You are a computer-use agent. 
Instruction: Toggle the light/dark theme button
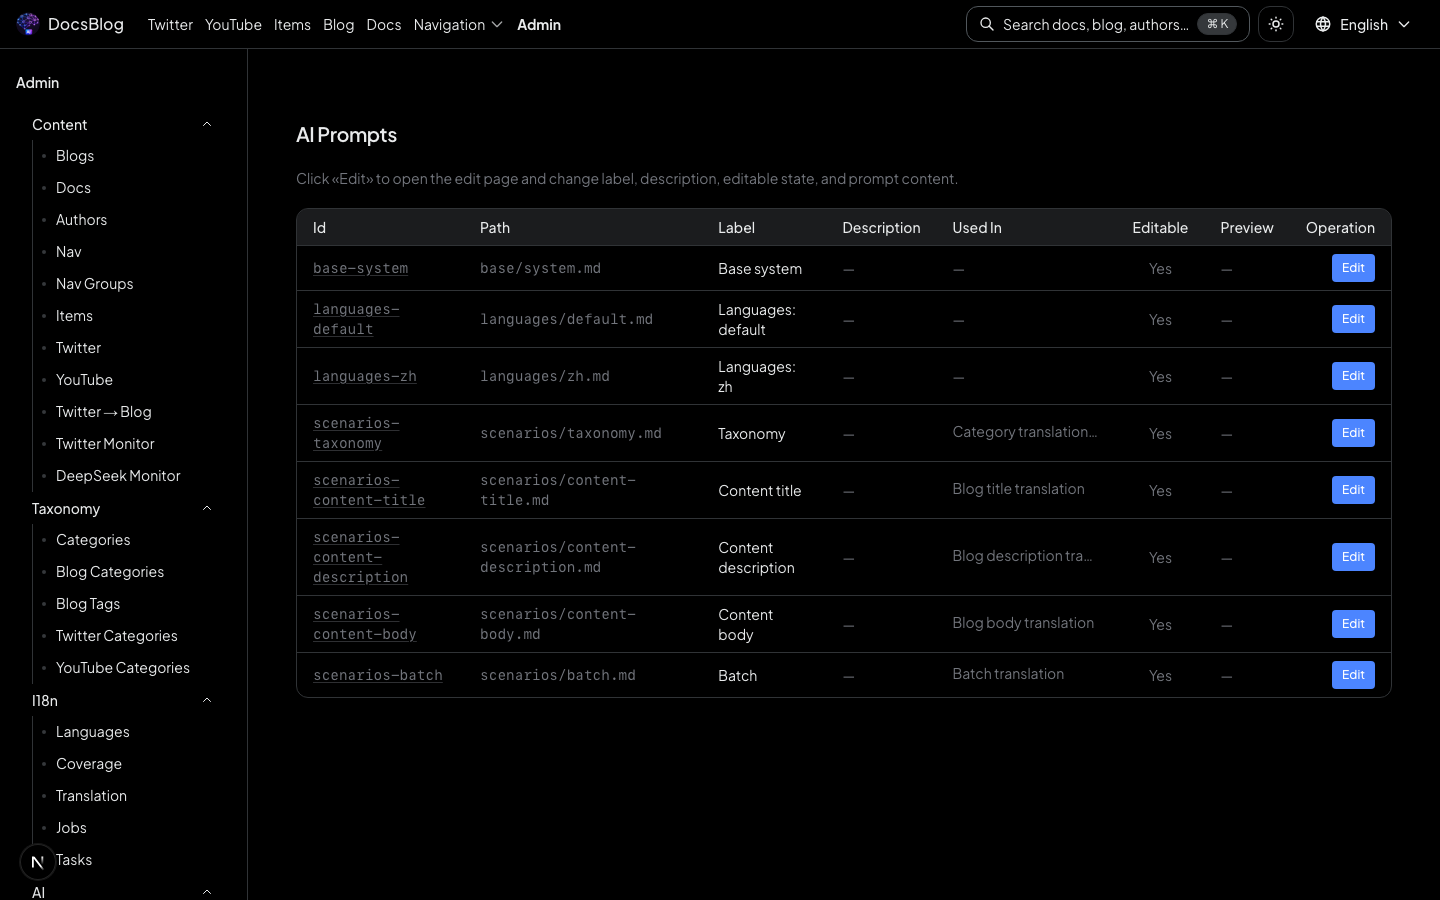(x=1276, y=24)
